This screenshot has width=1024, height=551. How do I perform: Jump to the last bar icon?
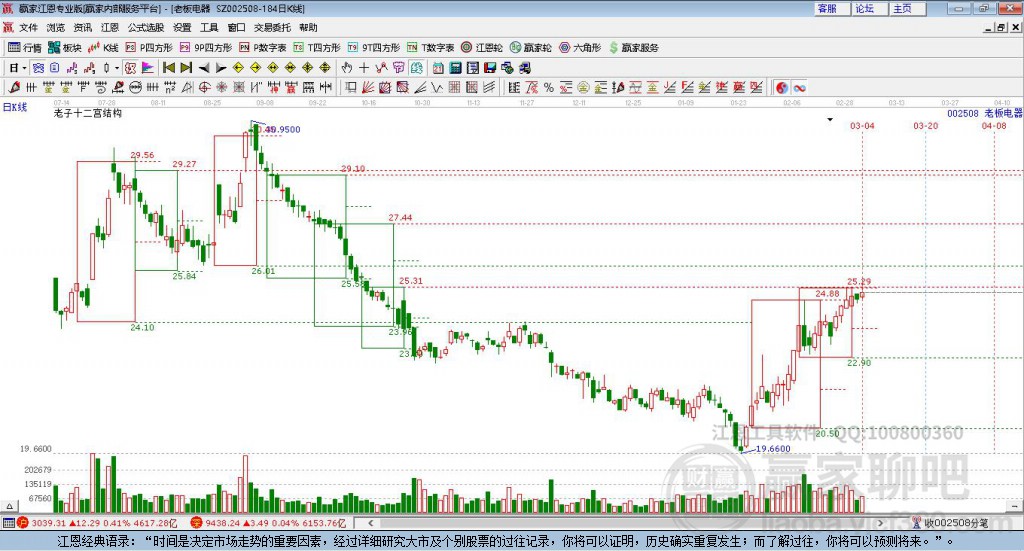point(186,68)
